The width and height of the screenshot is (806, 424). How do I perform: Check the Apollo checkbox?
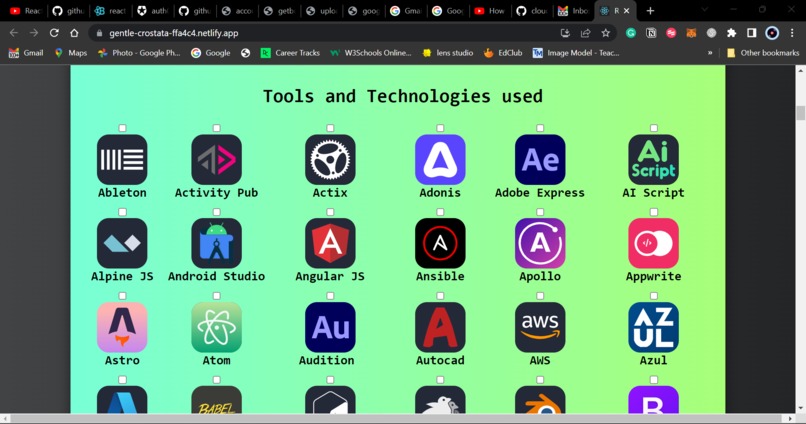coord(540,212)
